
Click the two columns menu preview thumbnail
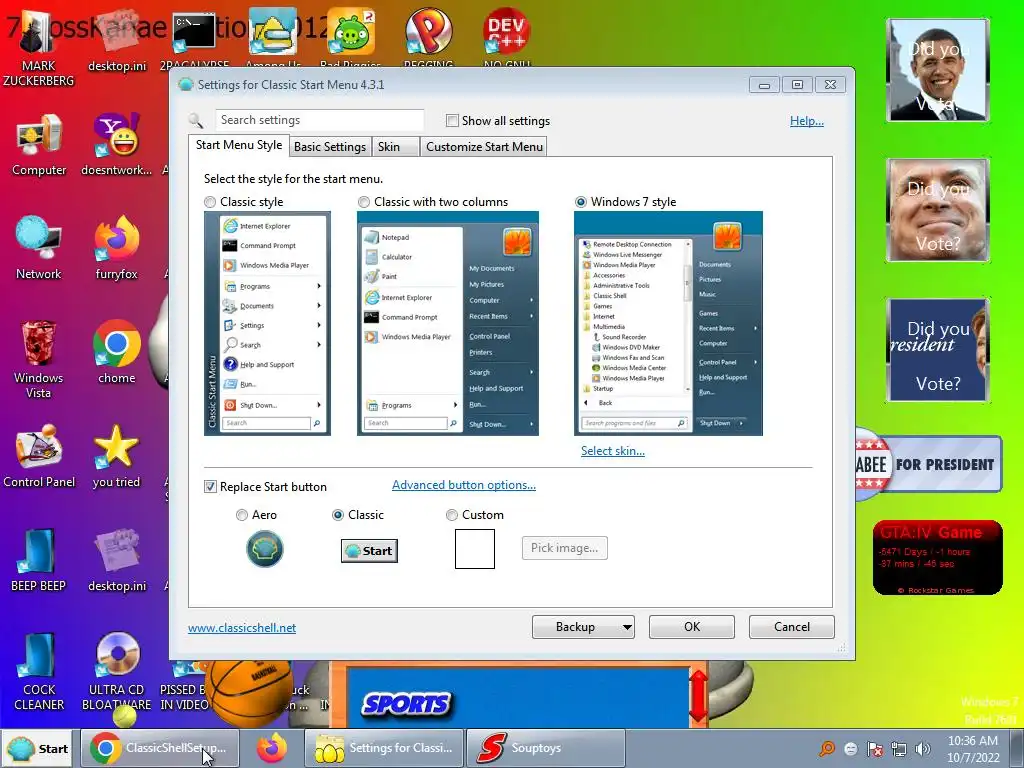pyautogui.click(x=447, y=323)
